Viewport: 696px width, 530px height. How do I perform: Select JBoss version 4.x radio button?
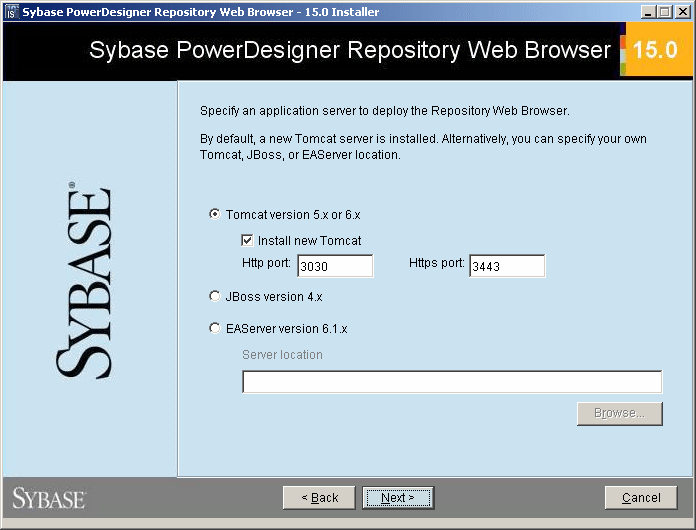coord(215,296)
